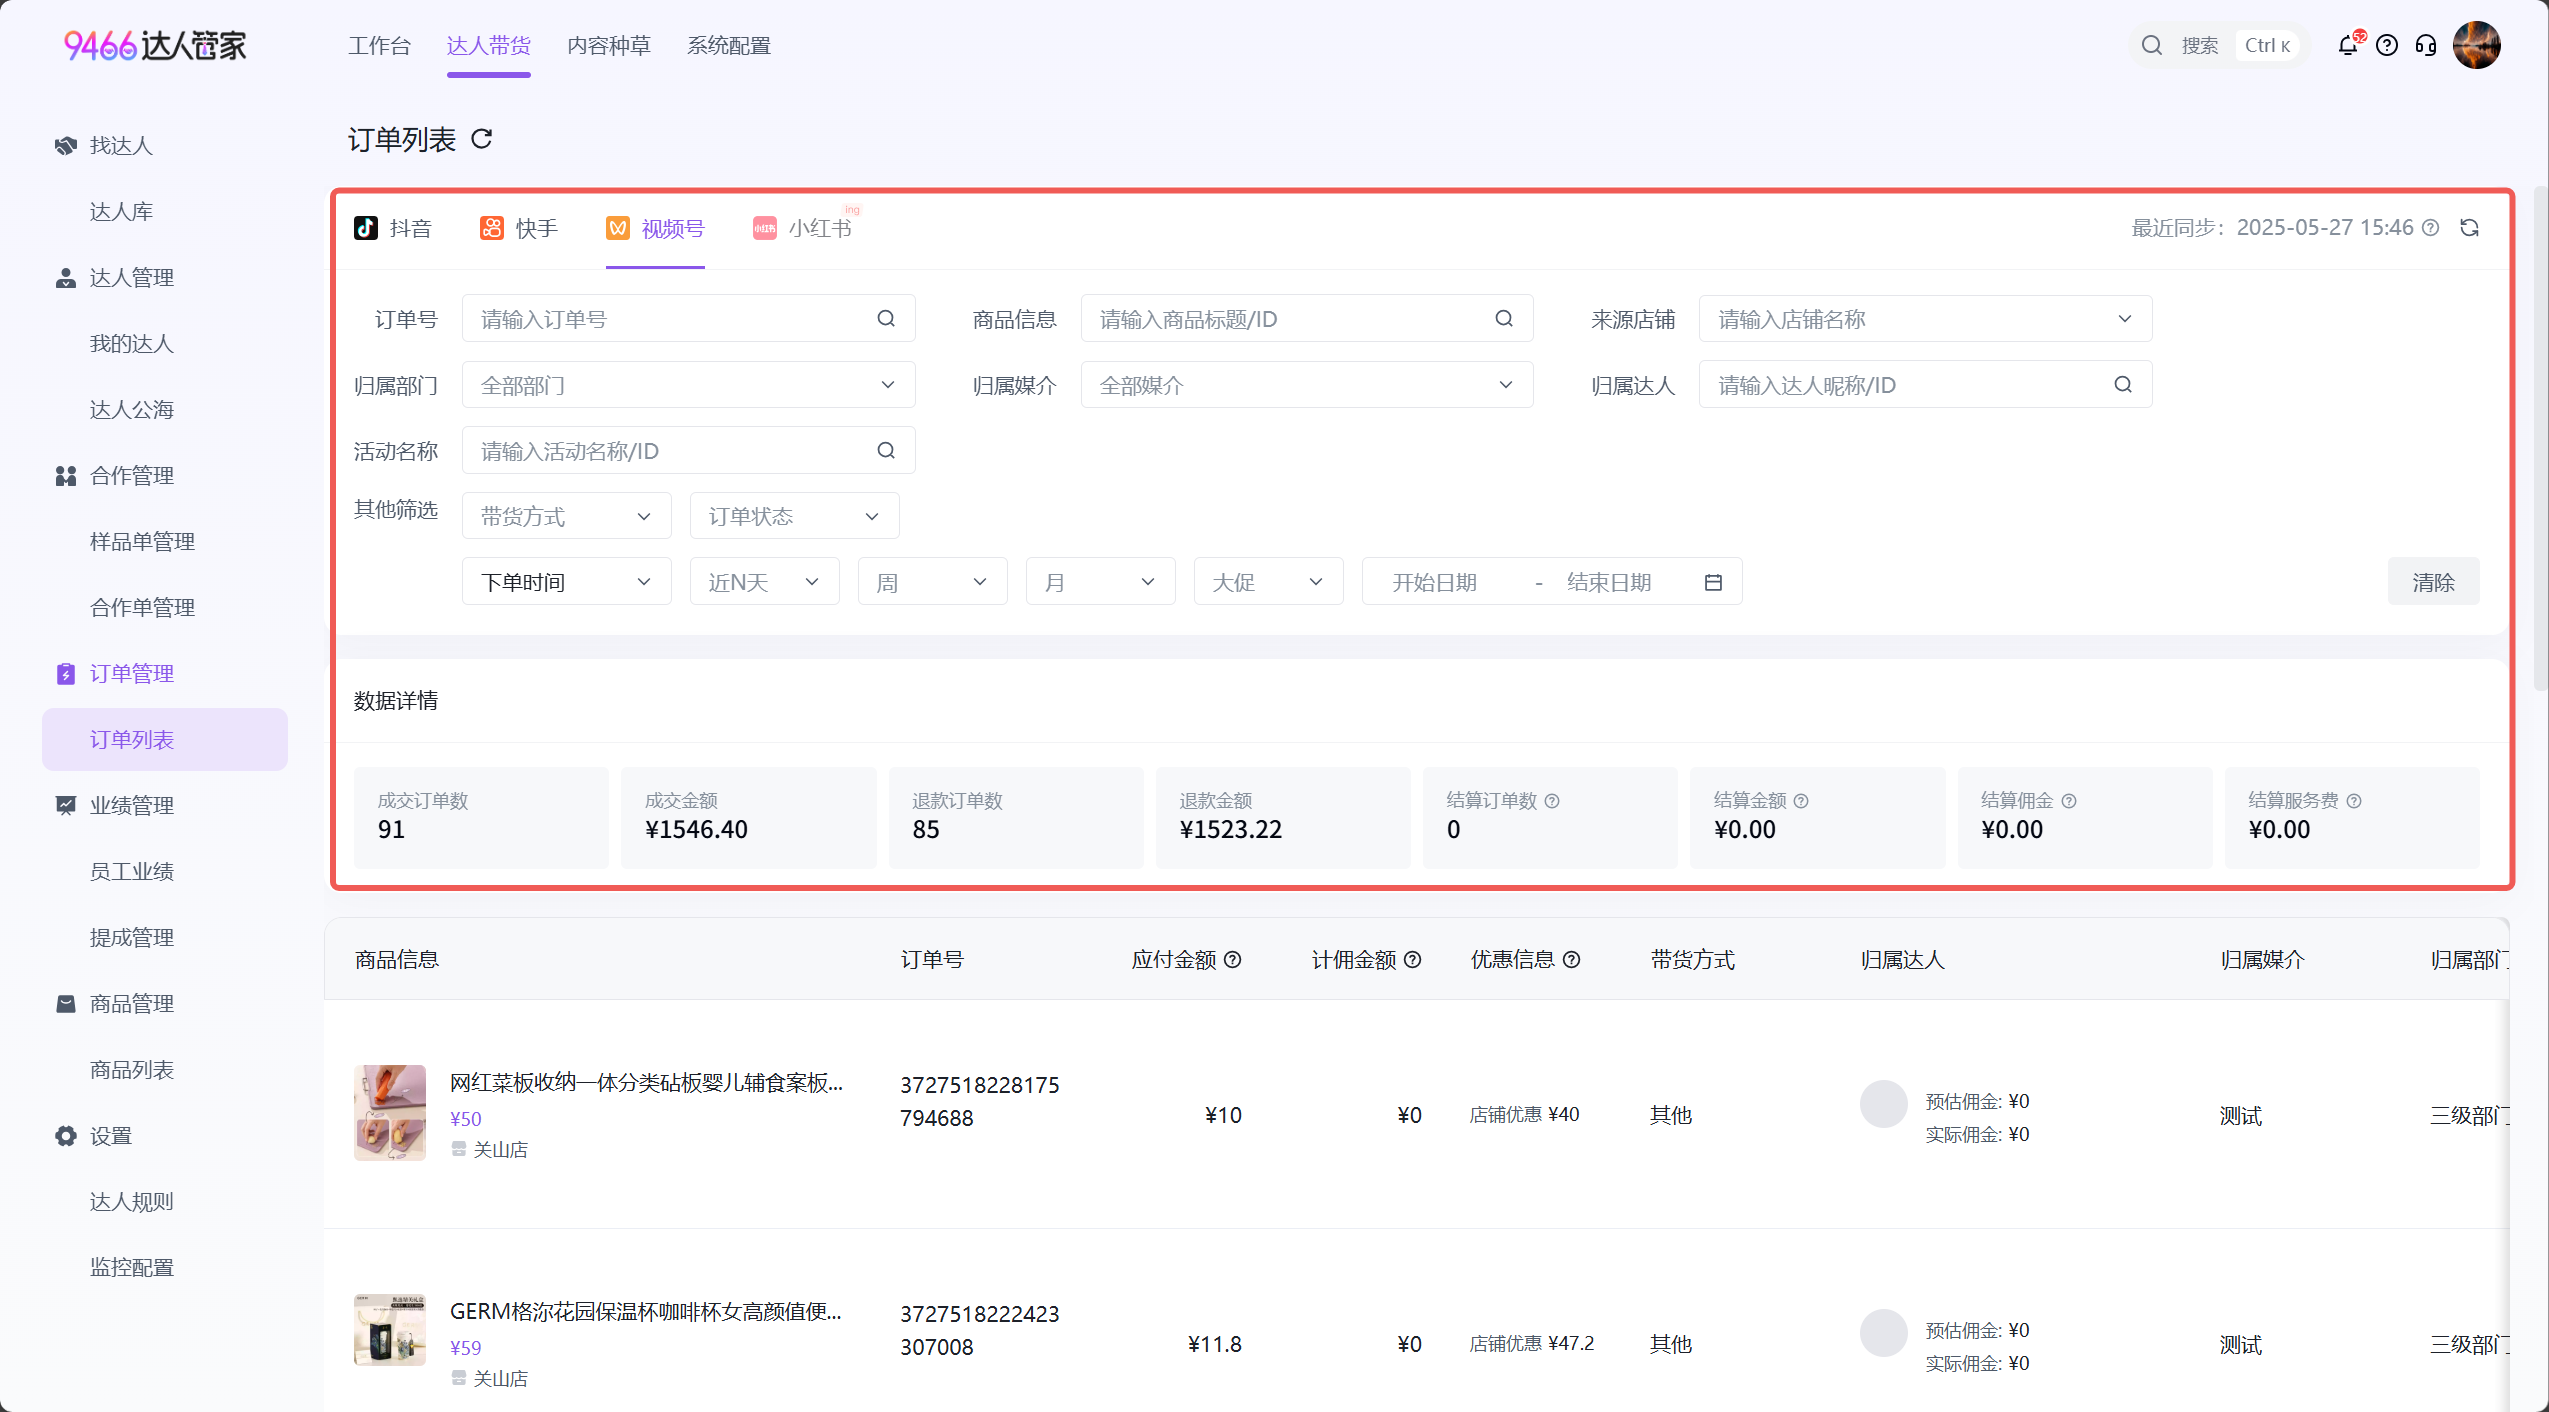The height and width of the screenshot is (1412, 2549).
Task: Click the refresh icon beside 订单列表 title
Action: (482, 139)
